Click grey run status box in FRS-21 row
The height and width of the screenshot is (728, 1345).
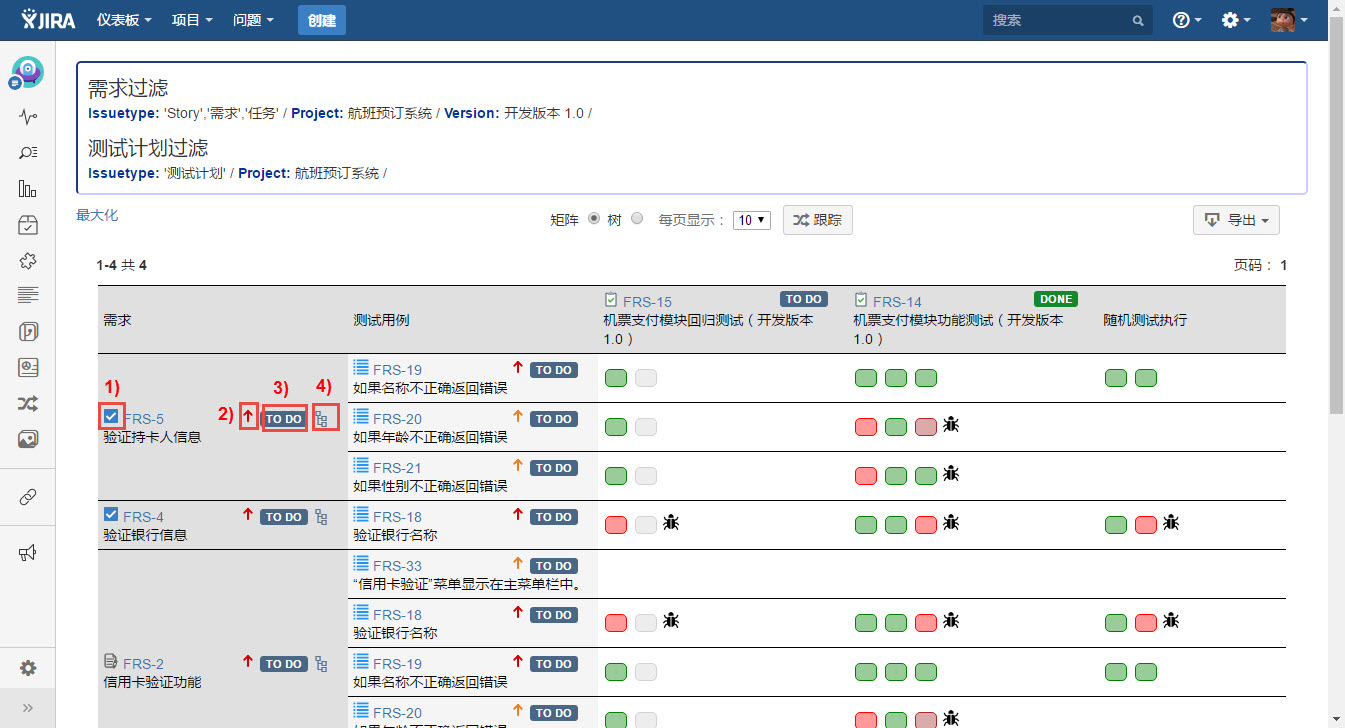click(x=646, y=475)
